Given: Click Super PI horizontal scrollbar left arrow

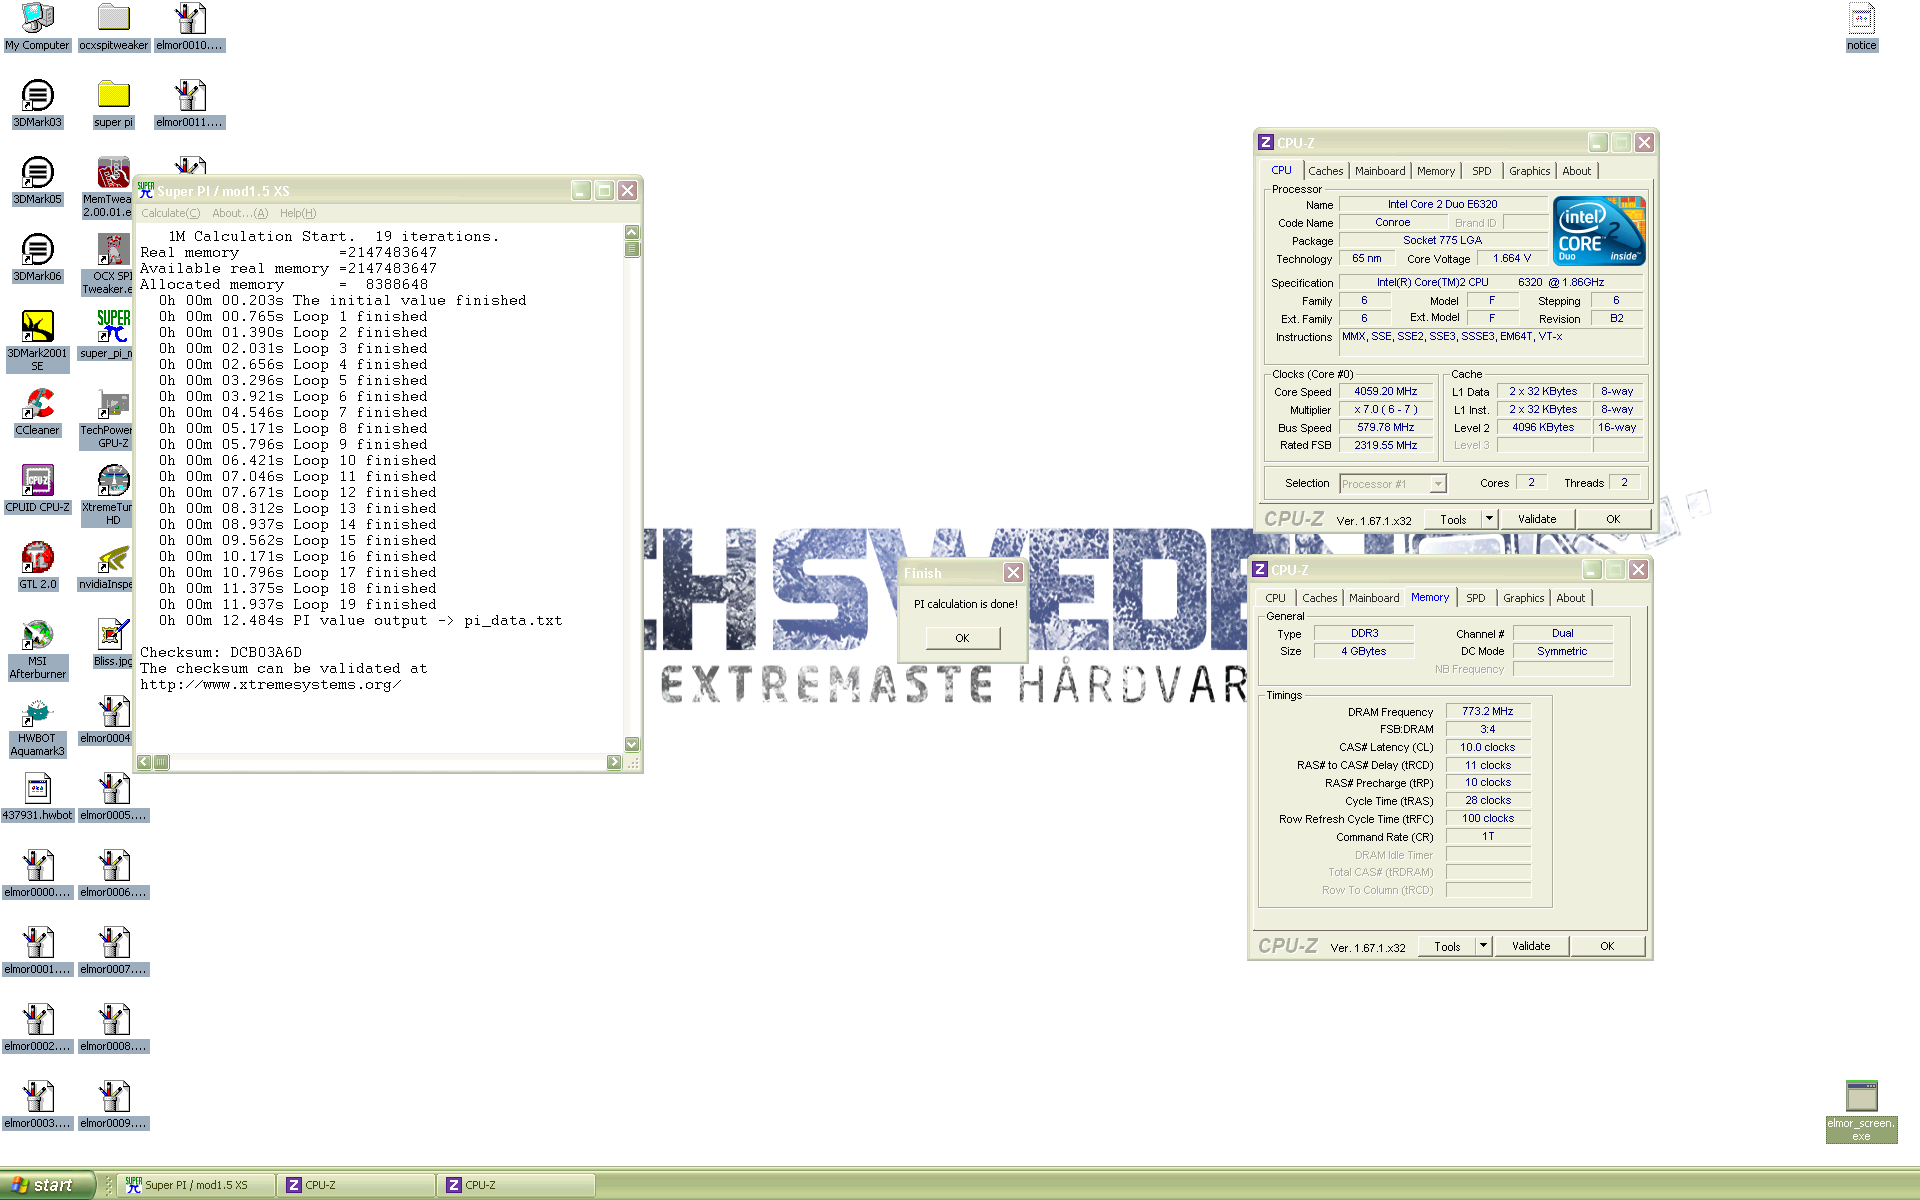Looking at the screenshot, I should pos(144,762).
